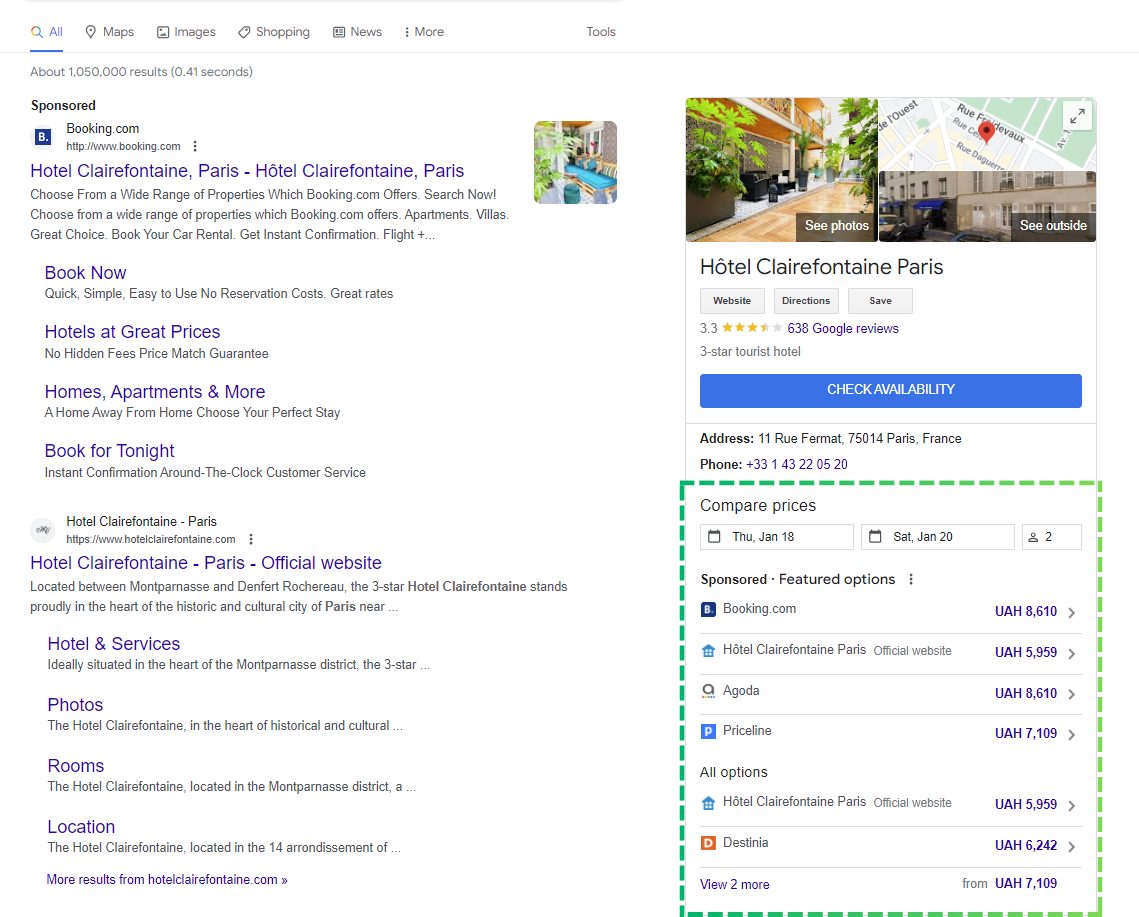Click calendar icon in check-out field
This screenshot has height=917, width=1139.
click(875, 536)
